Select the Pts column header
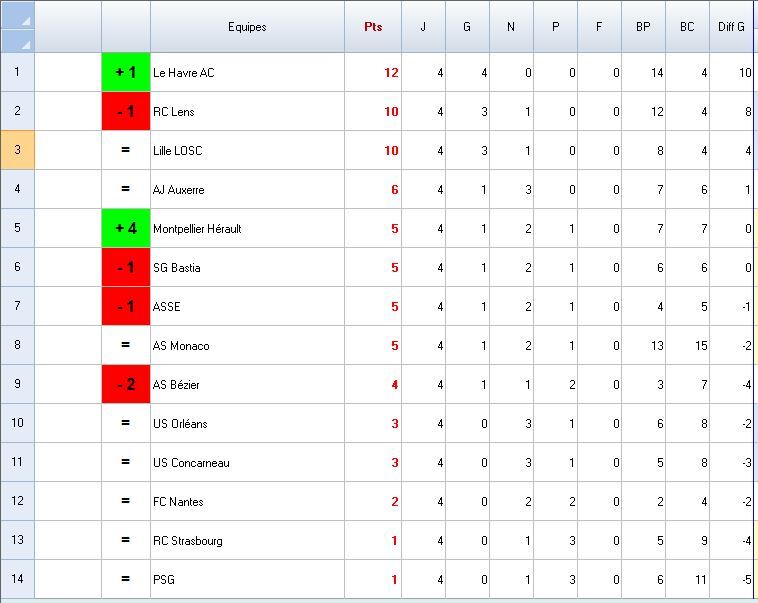 click(x=373, y=27)
